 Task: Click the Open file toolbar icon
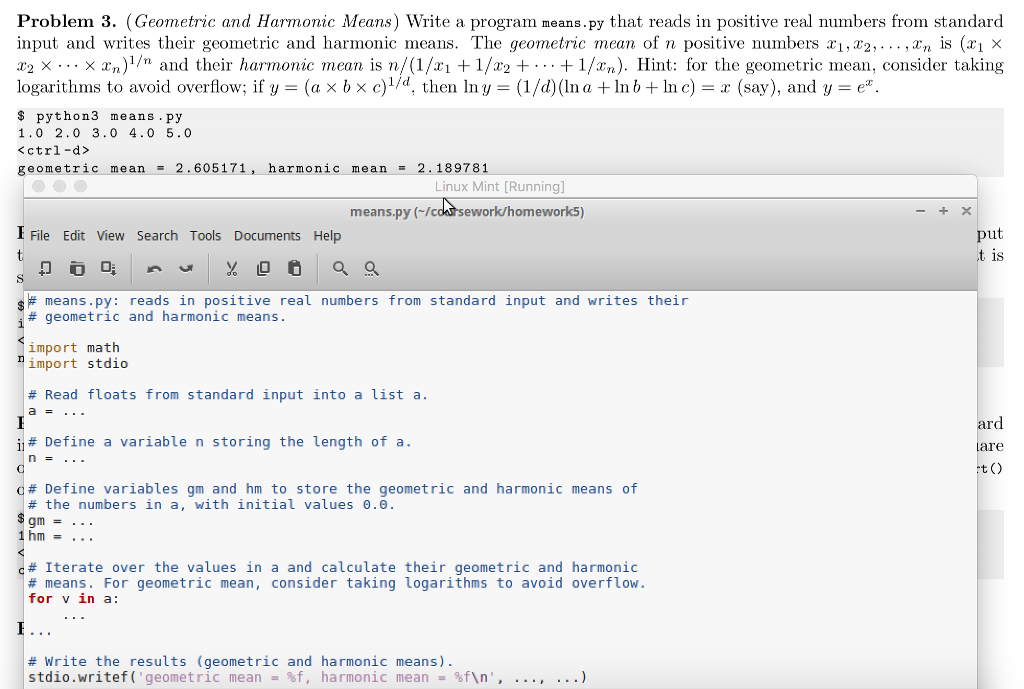point(77,268)
